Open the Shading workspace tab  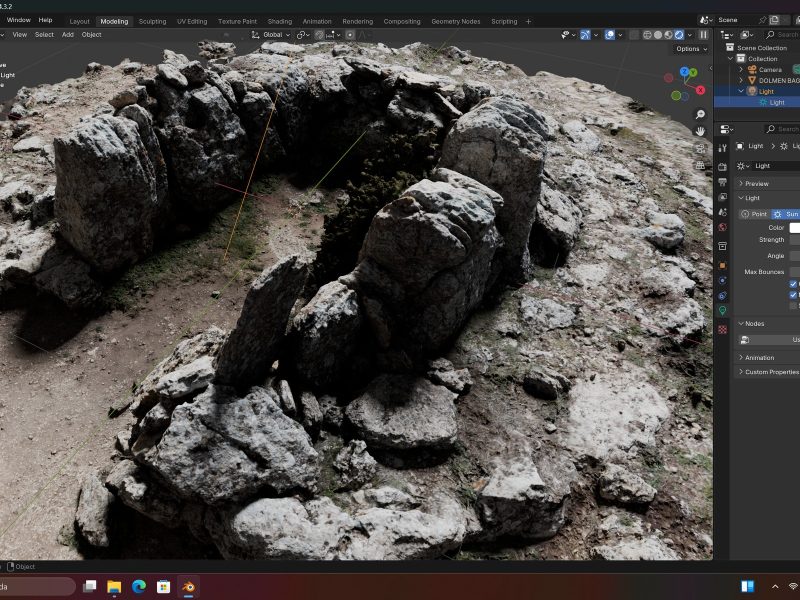click(280, 21)
